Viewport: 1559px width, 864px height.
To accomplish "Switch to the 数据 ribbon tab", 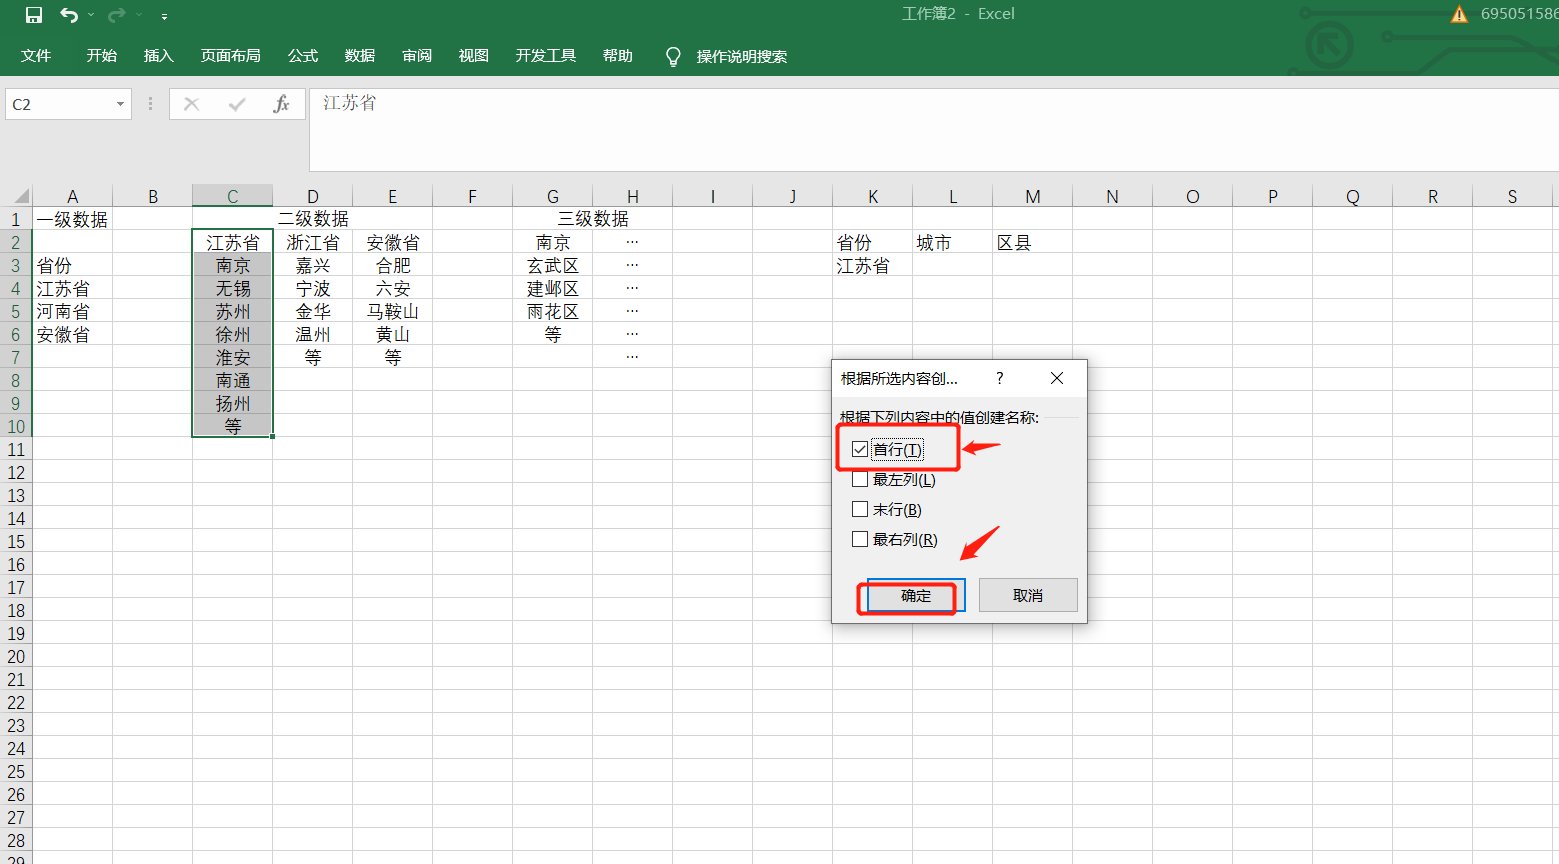I will pyautogui.click(x=360, y=56).
